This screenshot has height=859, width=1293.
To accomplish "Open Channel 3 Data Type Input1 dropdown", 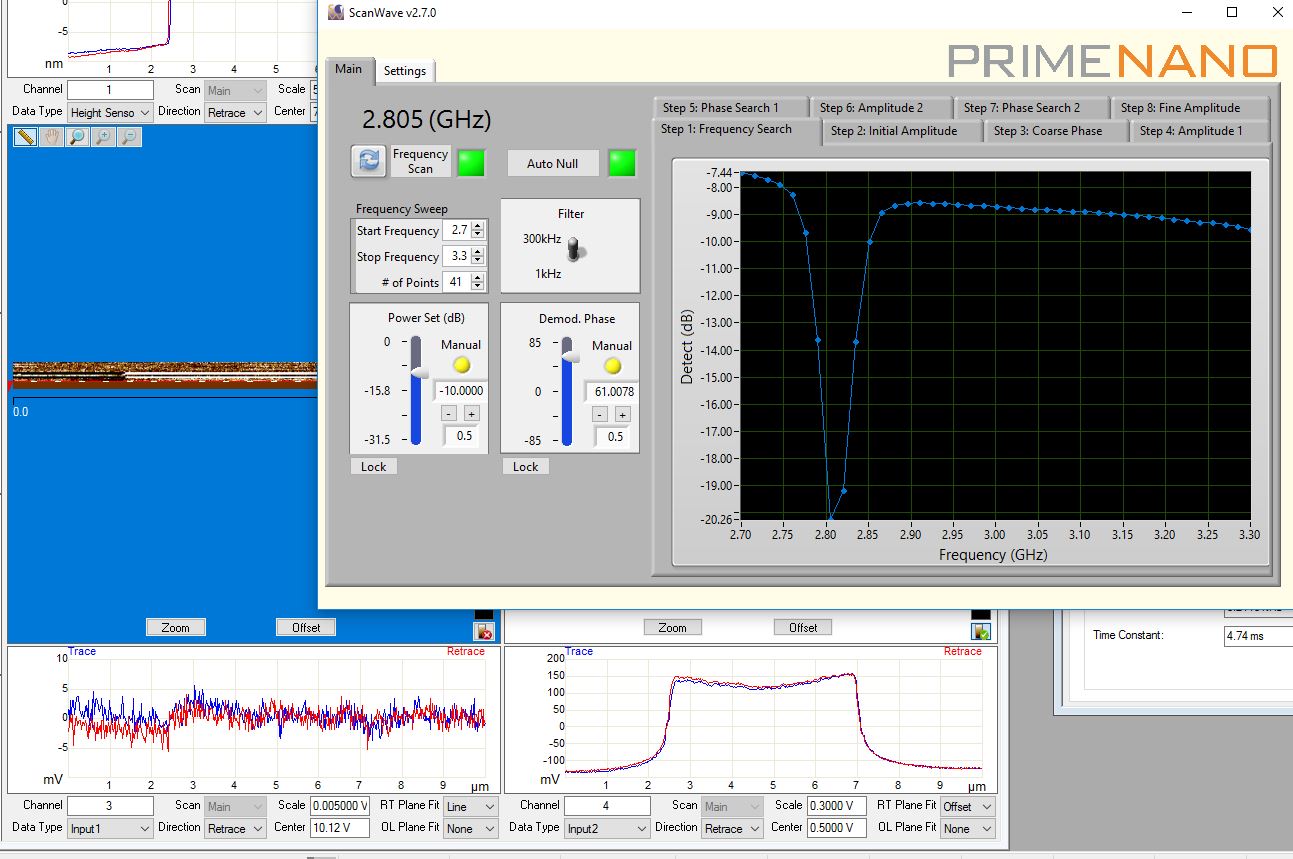I will point(110,829).
